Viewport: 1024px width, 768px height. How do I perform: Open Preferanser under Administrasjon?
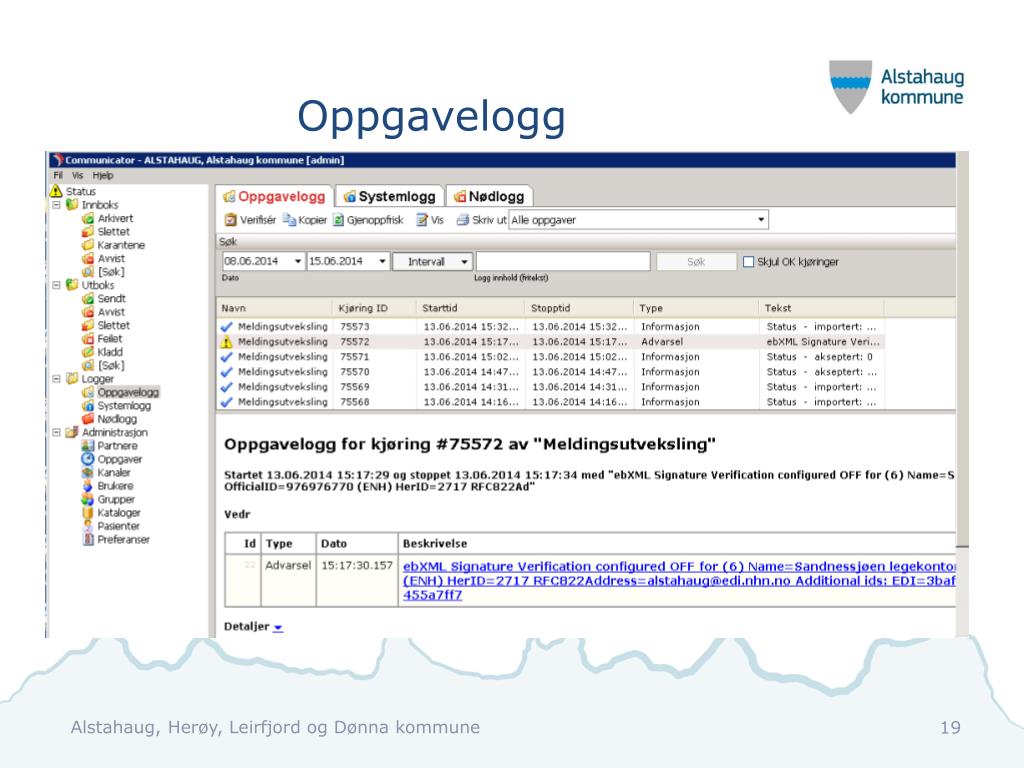(116, 539)
